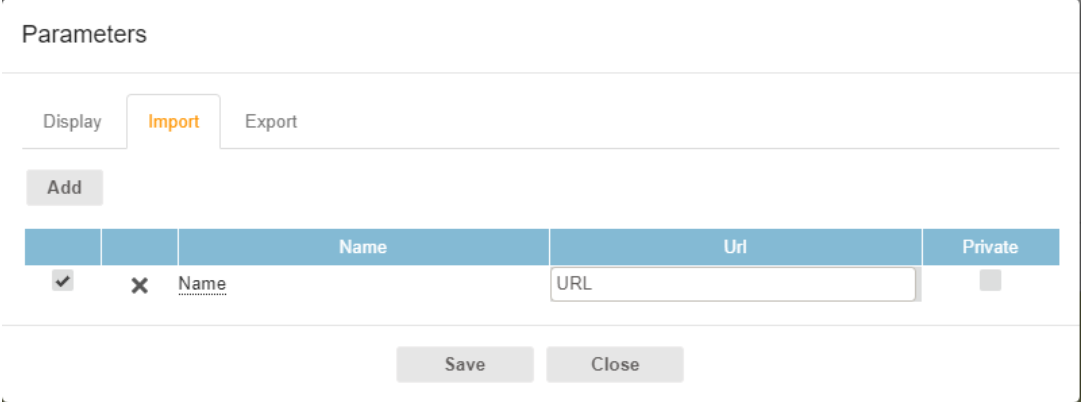Save the parameters

[465, 365]
